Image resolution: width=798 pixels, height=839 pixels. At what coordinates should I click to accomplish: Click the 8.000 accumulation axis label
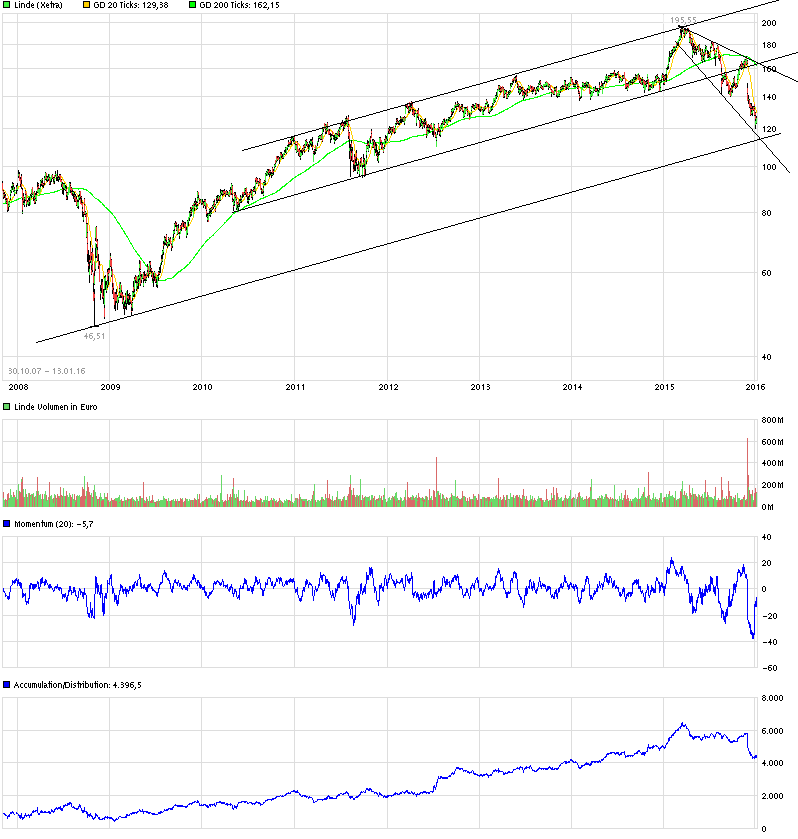coord(773,698)
